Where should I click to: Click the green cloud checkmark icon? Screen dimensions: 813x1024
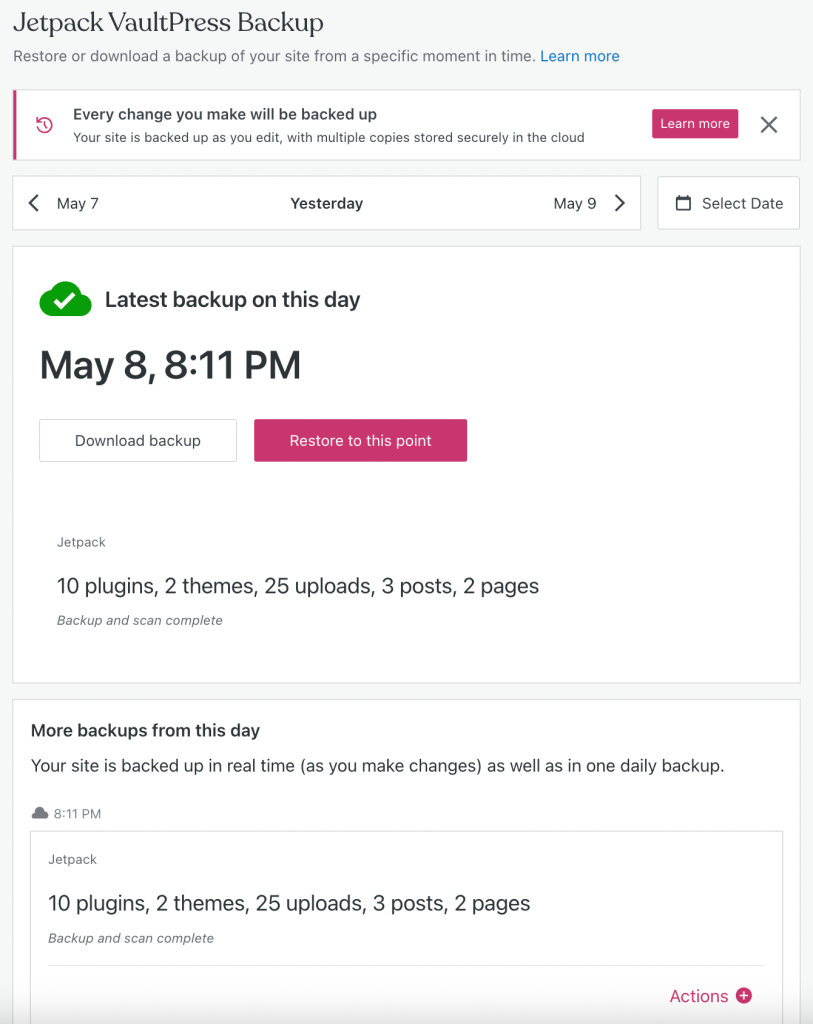pyautogui.click(x=65, y=299)
